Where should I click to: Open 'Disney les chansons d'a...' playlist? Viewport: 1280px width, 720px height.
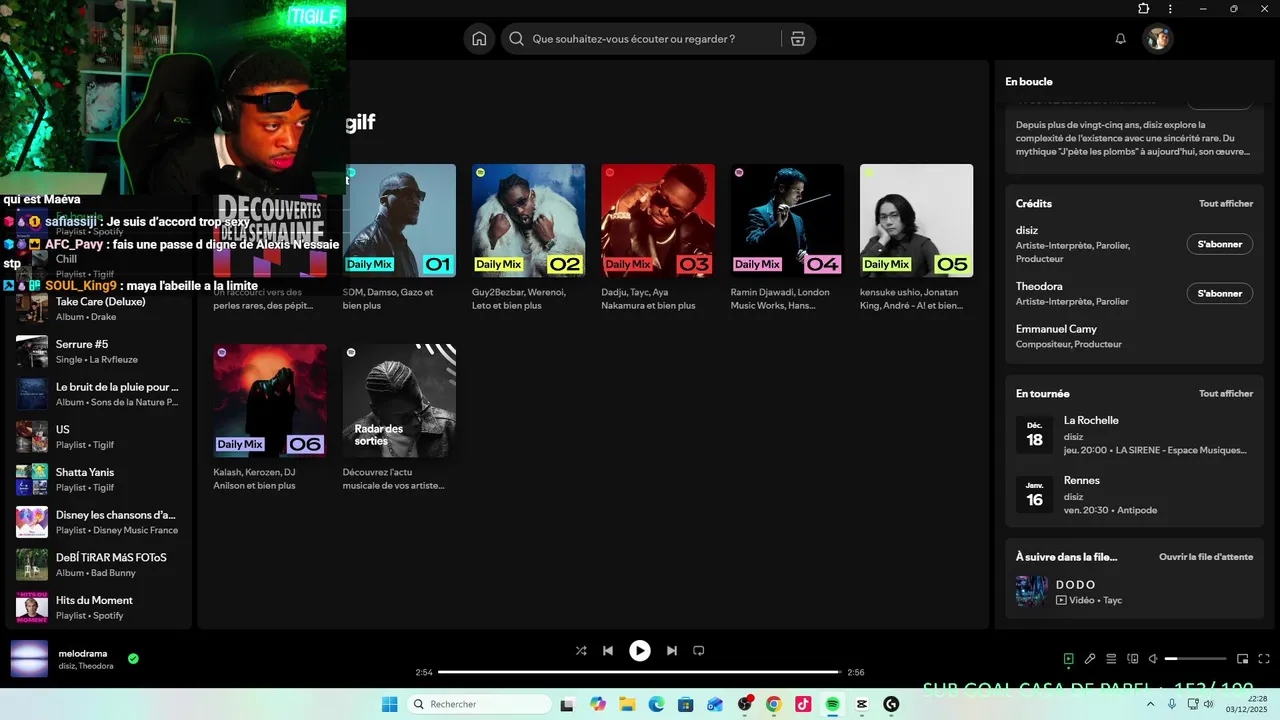coord(97,522)
